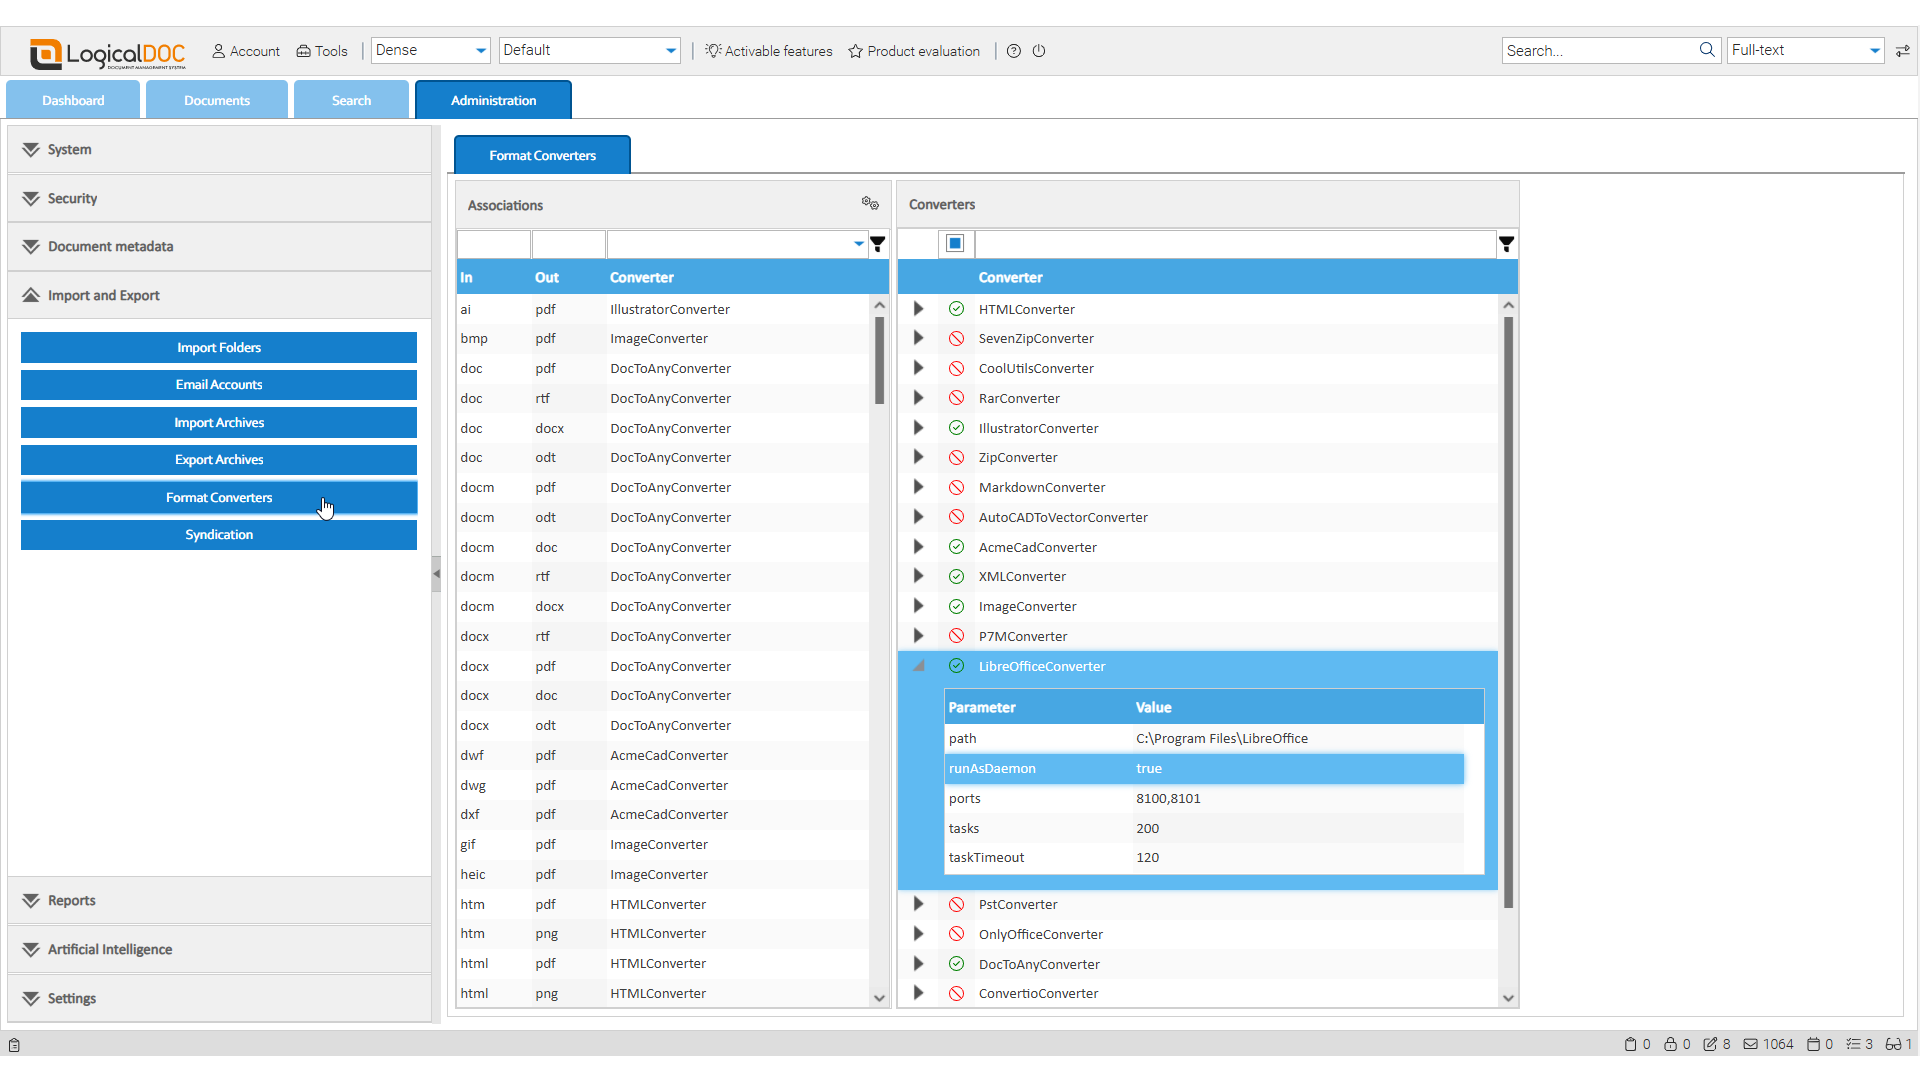This screenshot has width=1920, height=1080.
Task: Click the messages envelope icon in status bar
Action: pos(1751,1044)
